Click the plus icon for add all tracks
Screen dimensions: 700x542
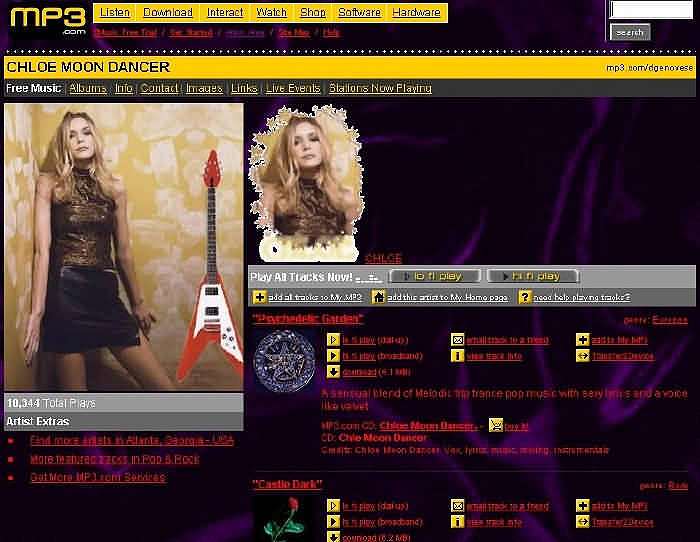[x=259, y=297]
